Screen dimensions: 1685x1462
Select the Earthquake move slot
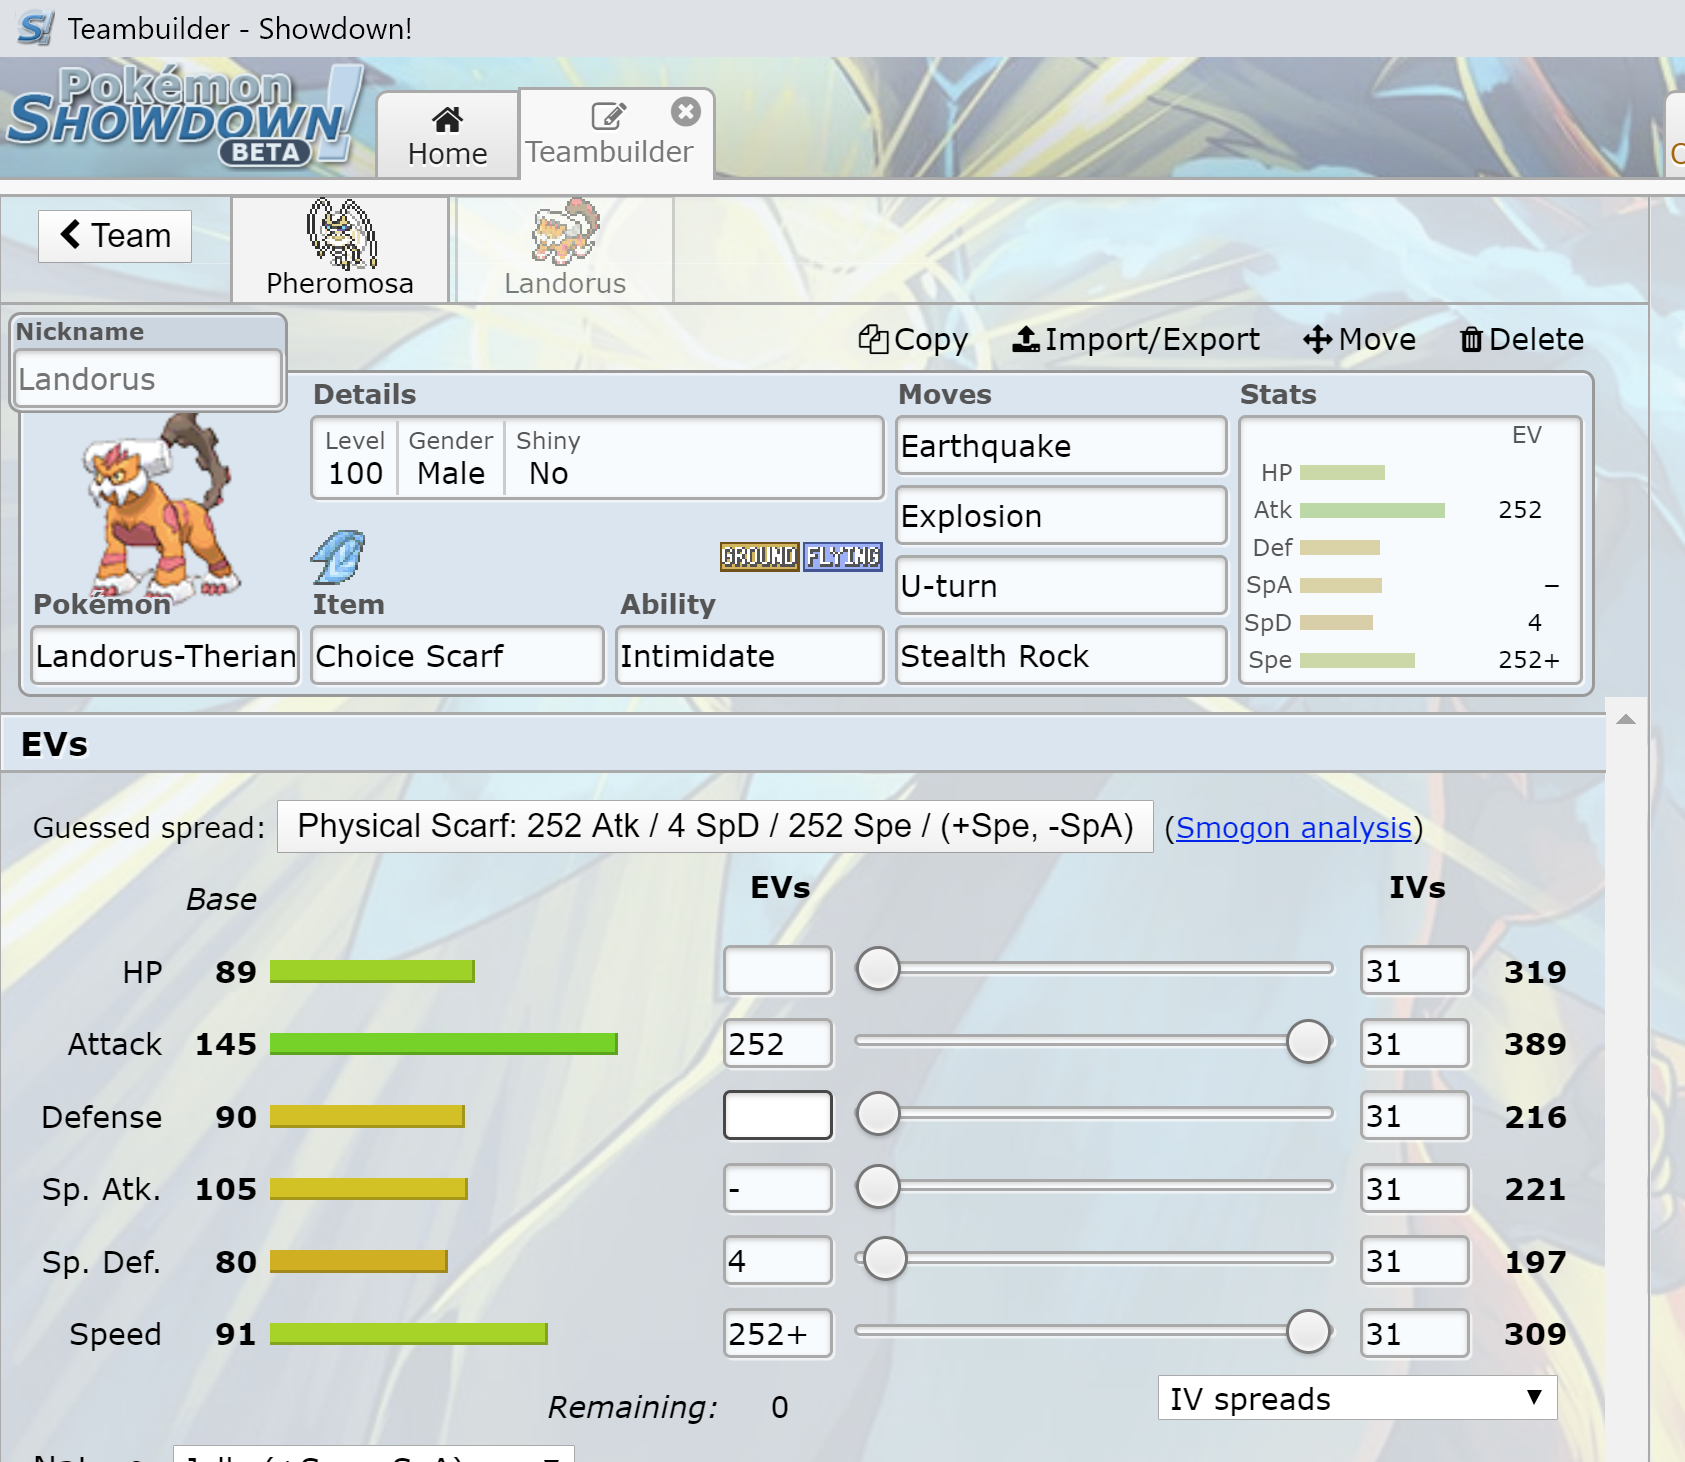(x=1061, y=446)
